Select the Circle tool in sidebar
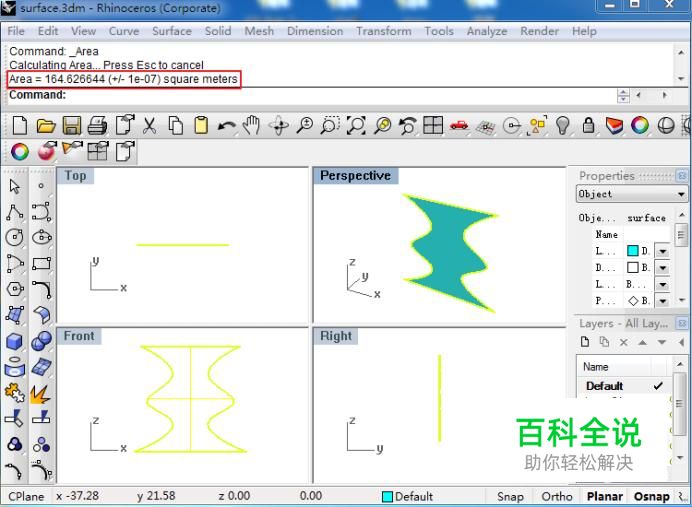Viewport: 692px width, 507px height. pos(15,237)
